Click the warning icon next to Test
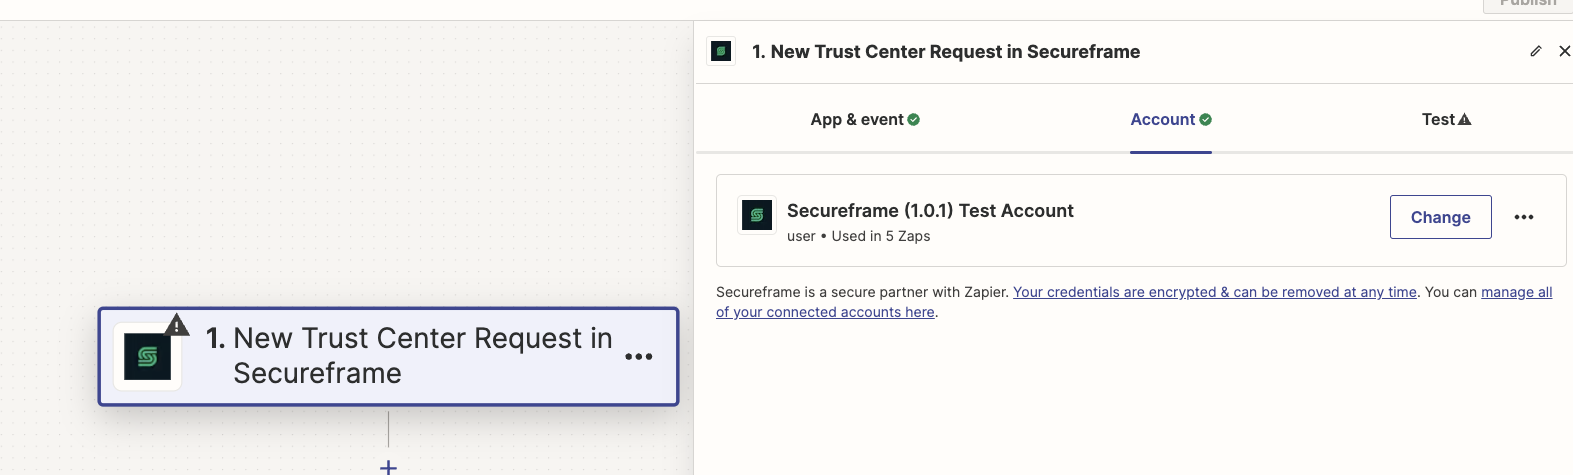The image size is (1573, 475). click(1465, 119)
